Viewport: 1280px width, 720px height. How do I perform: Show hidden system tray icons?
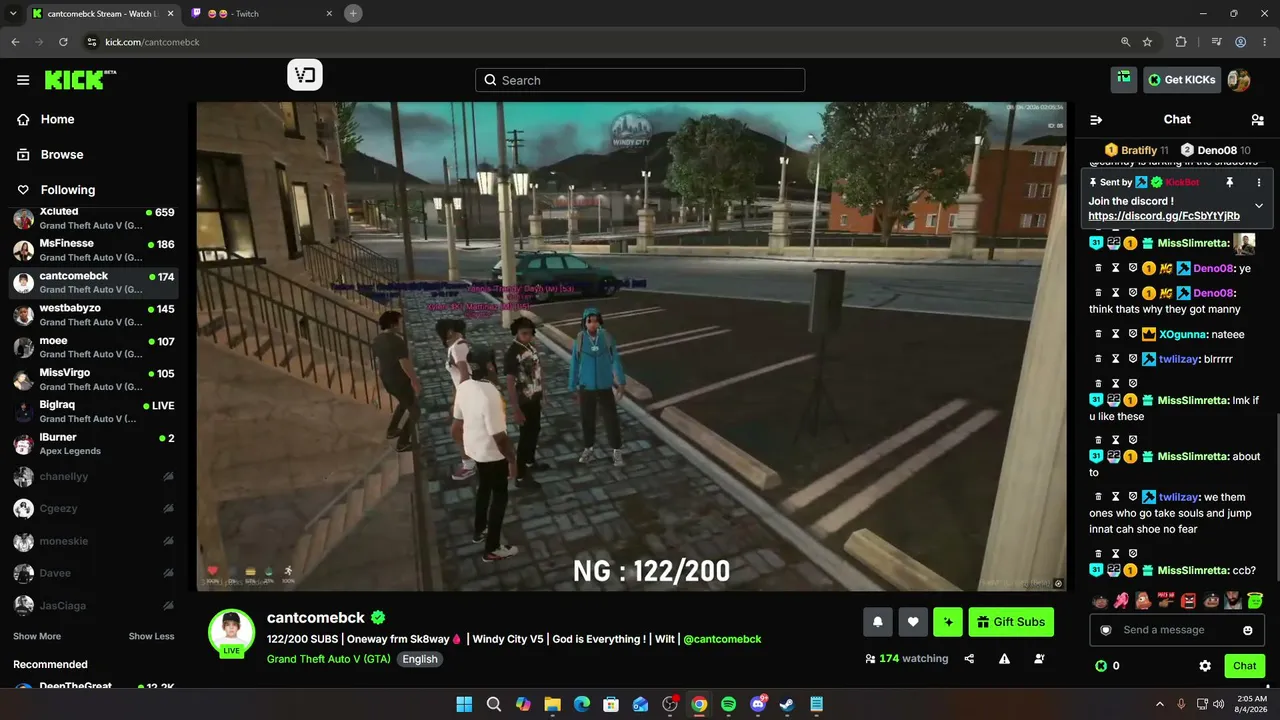pyautogui.click(x=1161, y=704)
